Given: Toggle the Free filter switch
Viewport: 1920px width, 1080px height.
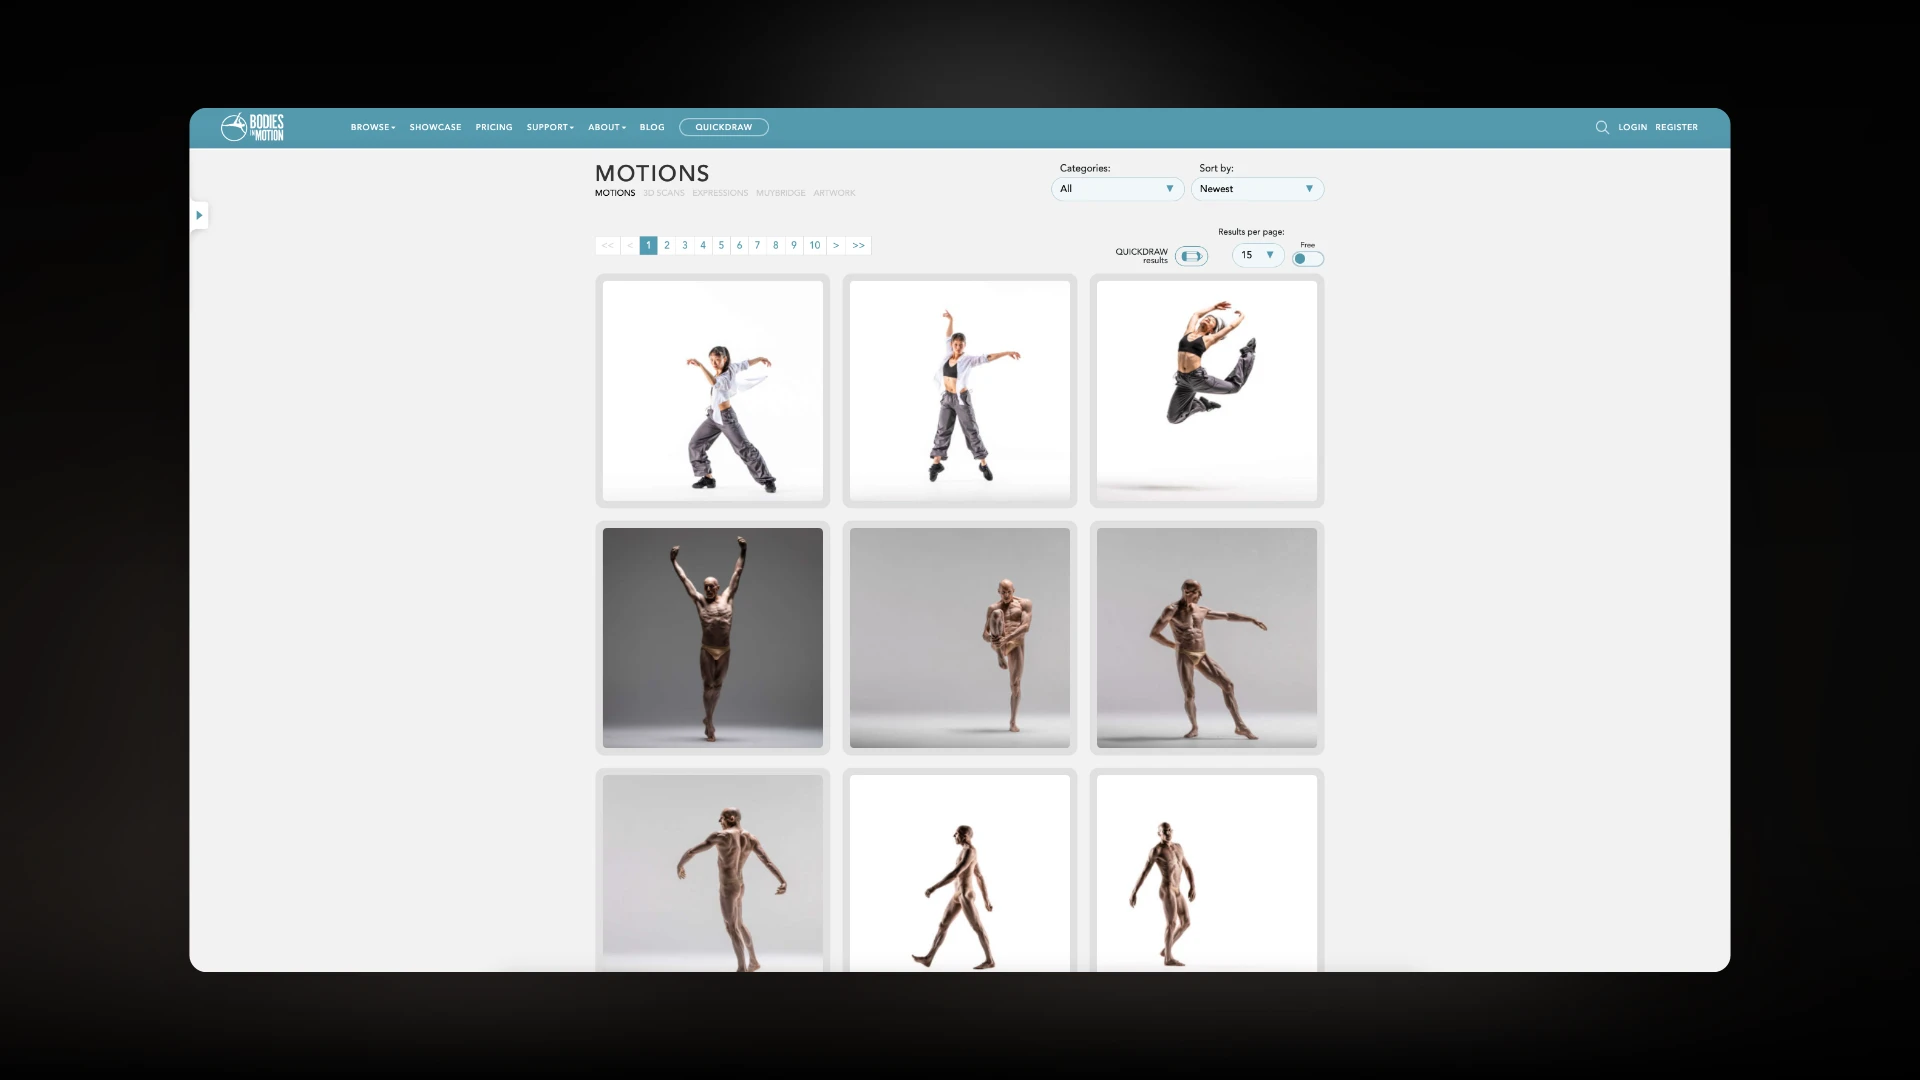Looking at the screenshot, I should [x=1307, y=258].
